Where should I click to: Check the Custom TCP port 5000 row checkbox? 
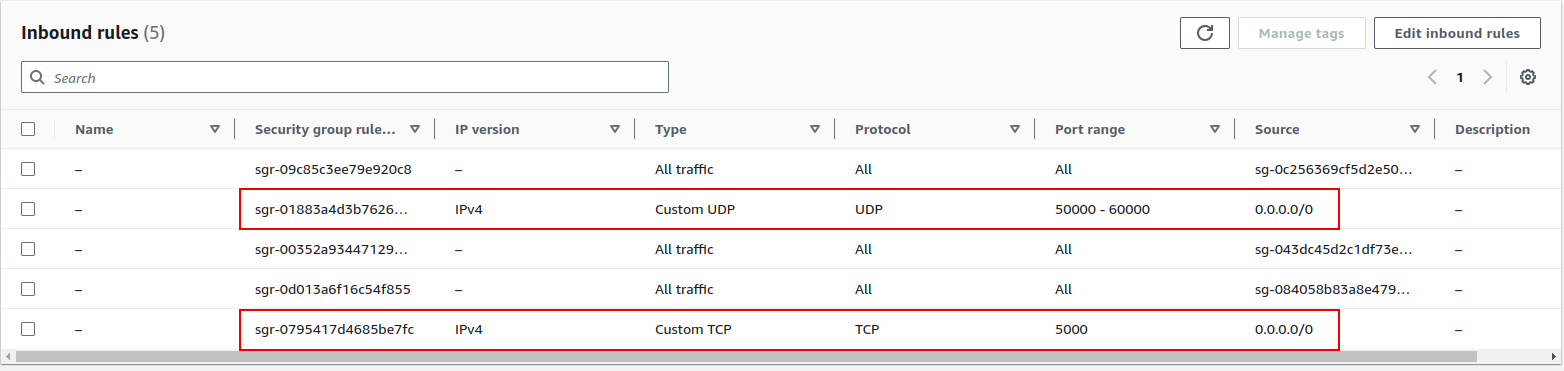point(28,329)
